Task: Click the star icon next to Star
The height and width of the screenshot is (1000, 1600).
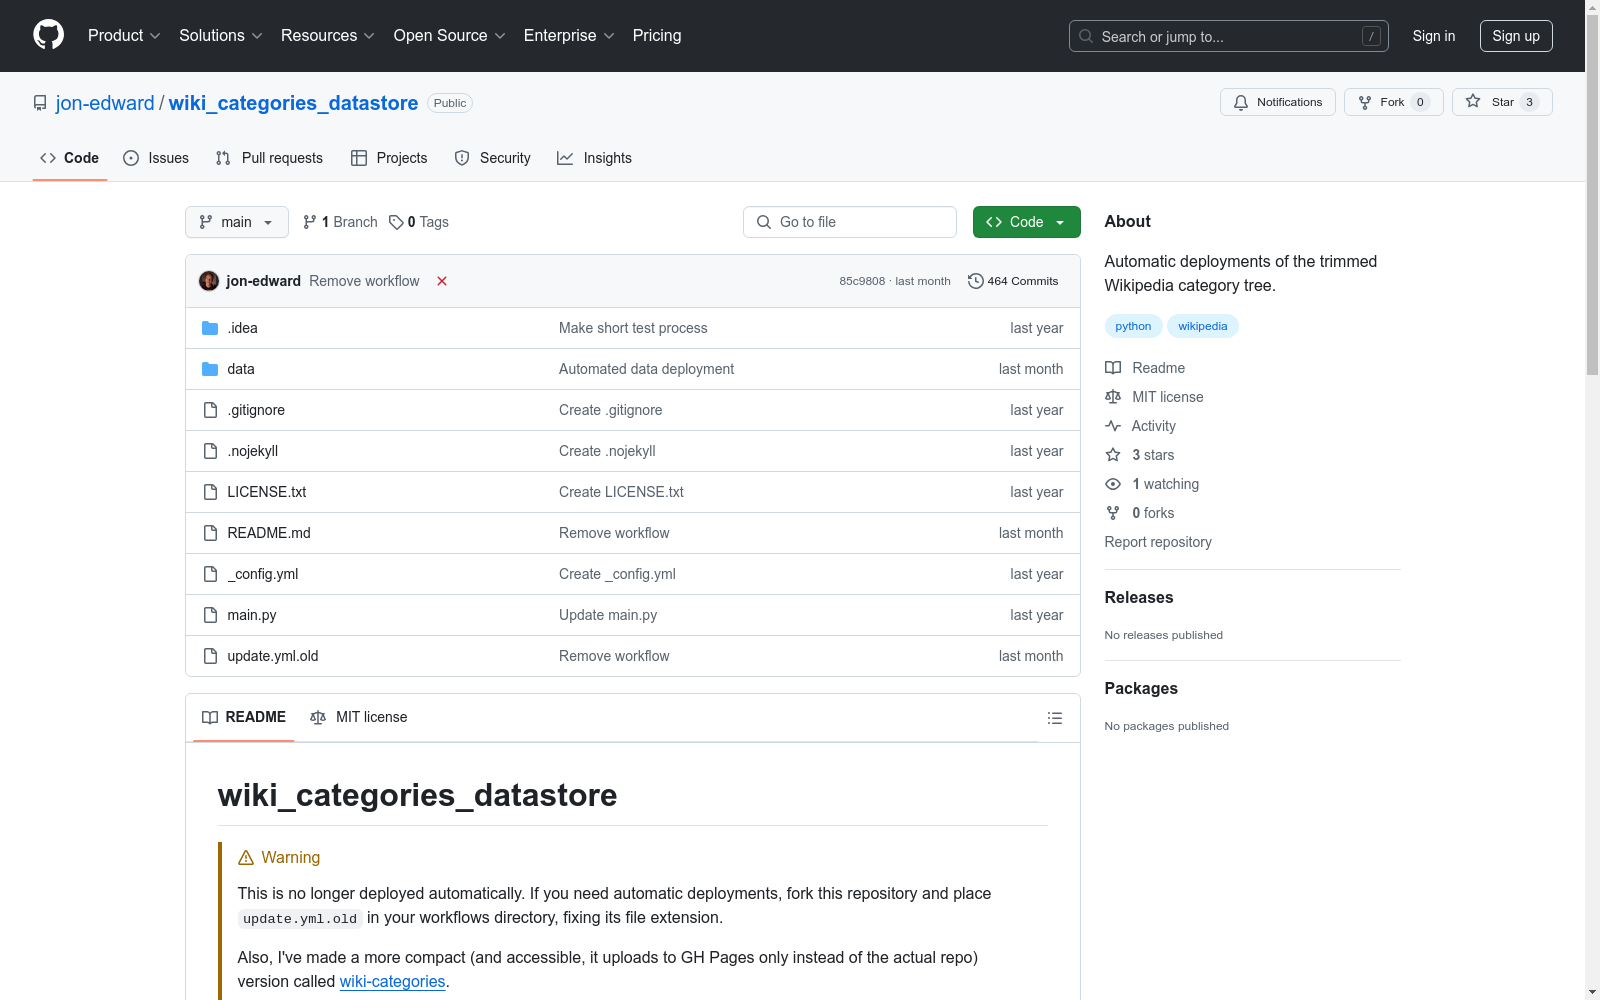Action: click(1473, 101)
